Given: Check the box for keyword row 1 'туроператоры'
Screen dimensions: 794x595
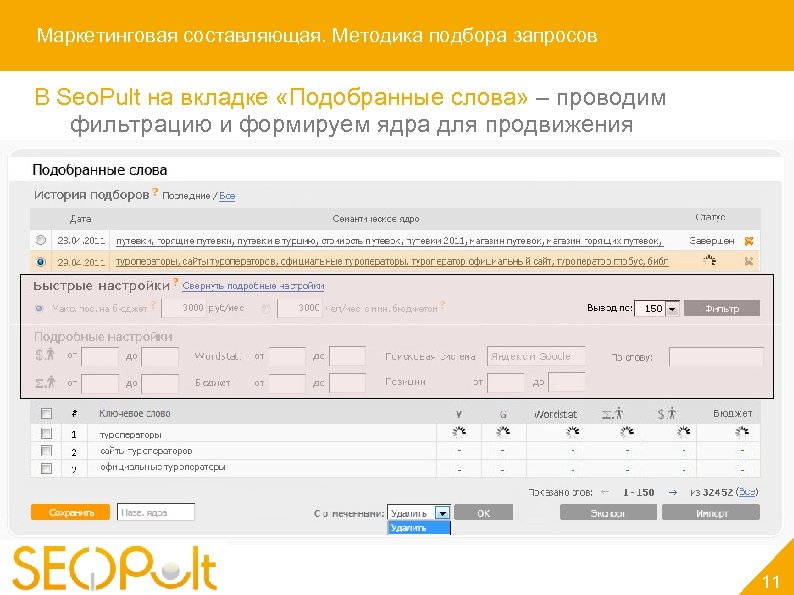Looking at the screenshot, I should [x=46, y=433].
